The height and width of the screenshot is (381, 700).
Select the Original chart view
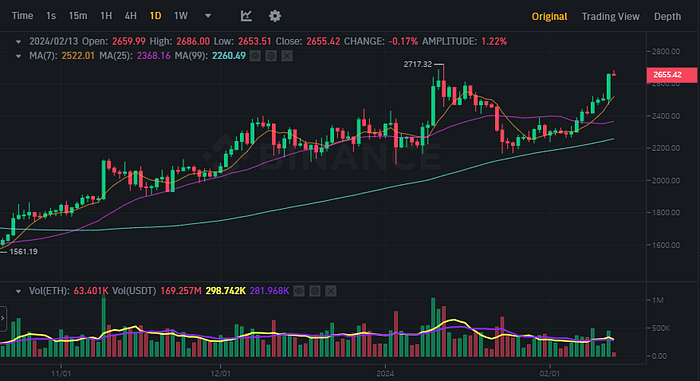pyautogui.click(x=549, y=17)
